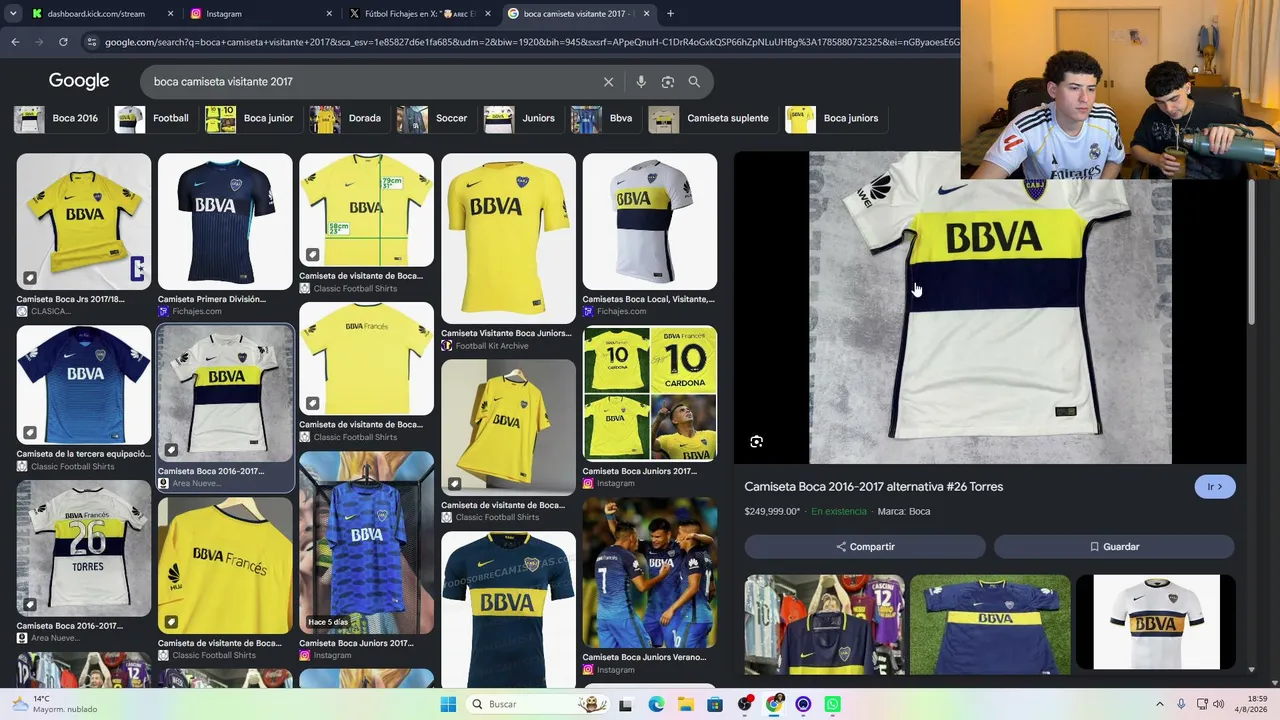This screenshot has width=1280, height=720.
Task: Open the taskbar app with purple circle icon
Action: tap(803, 704)
